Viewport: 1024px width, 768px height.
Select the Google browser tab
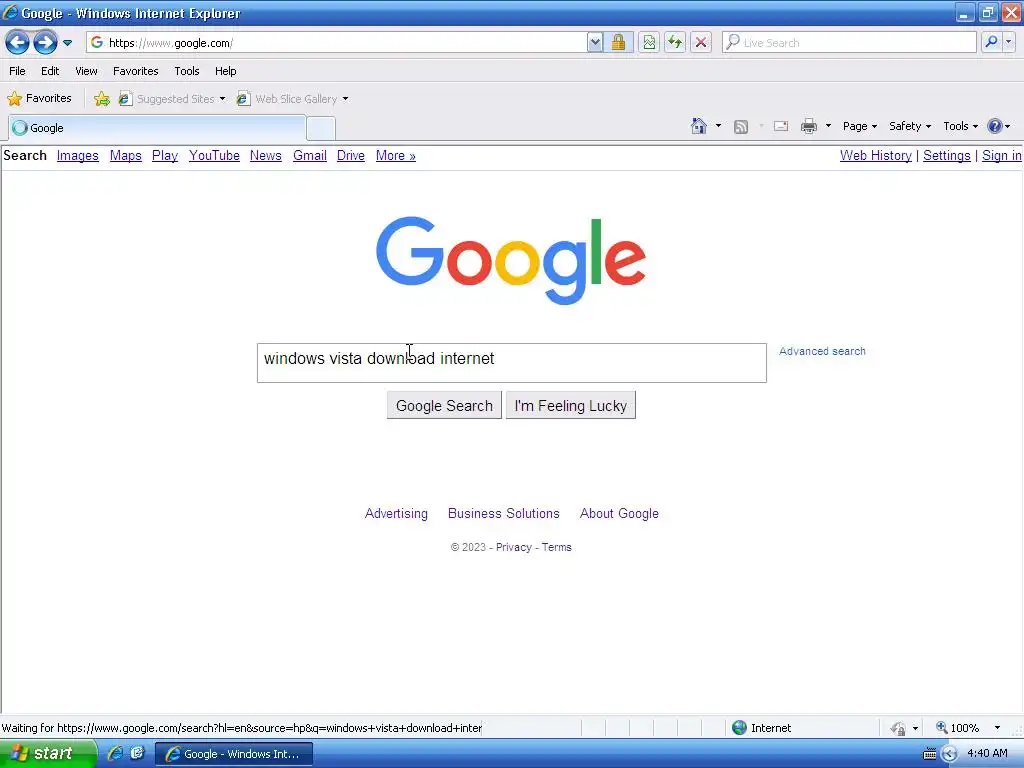pyautogui.click(x=157, y=128)
